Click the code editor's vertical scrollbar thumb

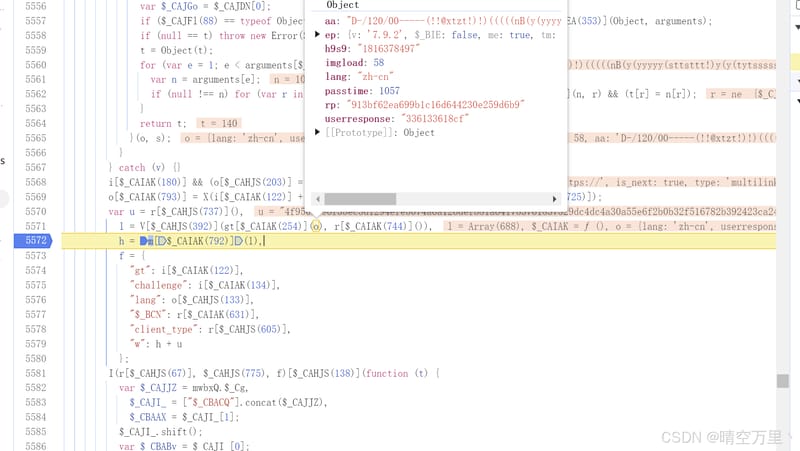783,381
